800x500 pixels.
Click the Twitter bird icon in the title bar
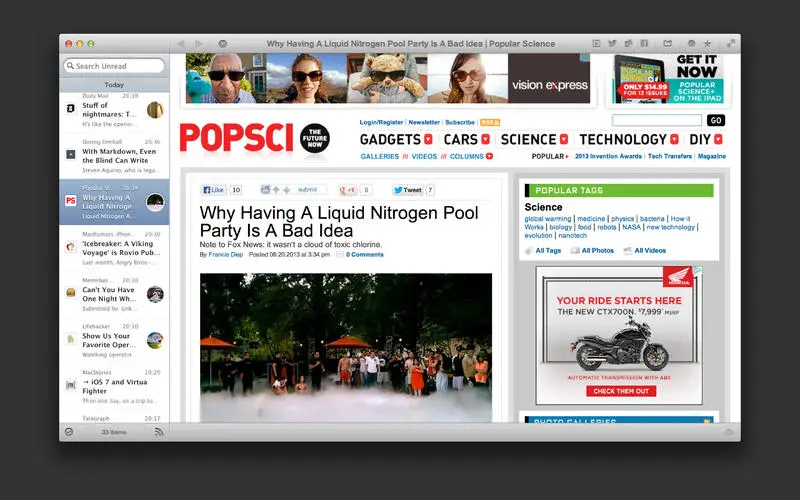pos(612,44)
